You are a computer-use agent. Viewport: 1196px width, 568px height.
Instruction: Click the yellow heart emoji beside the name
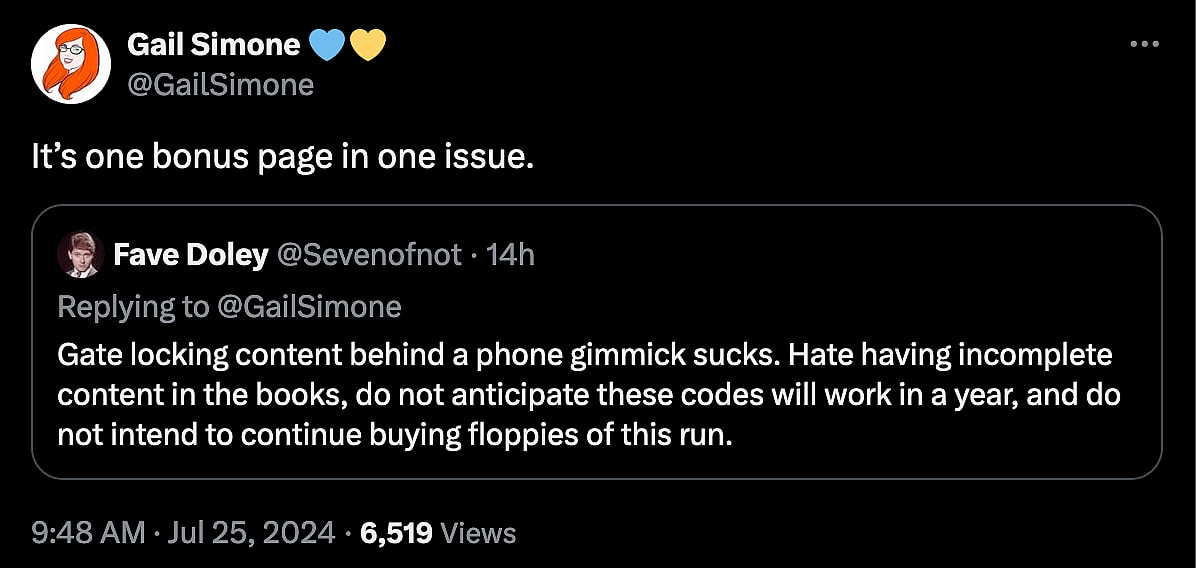368,45
